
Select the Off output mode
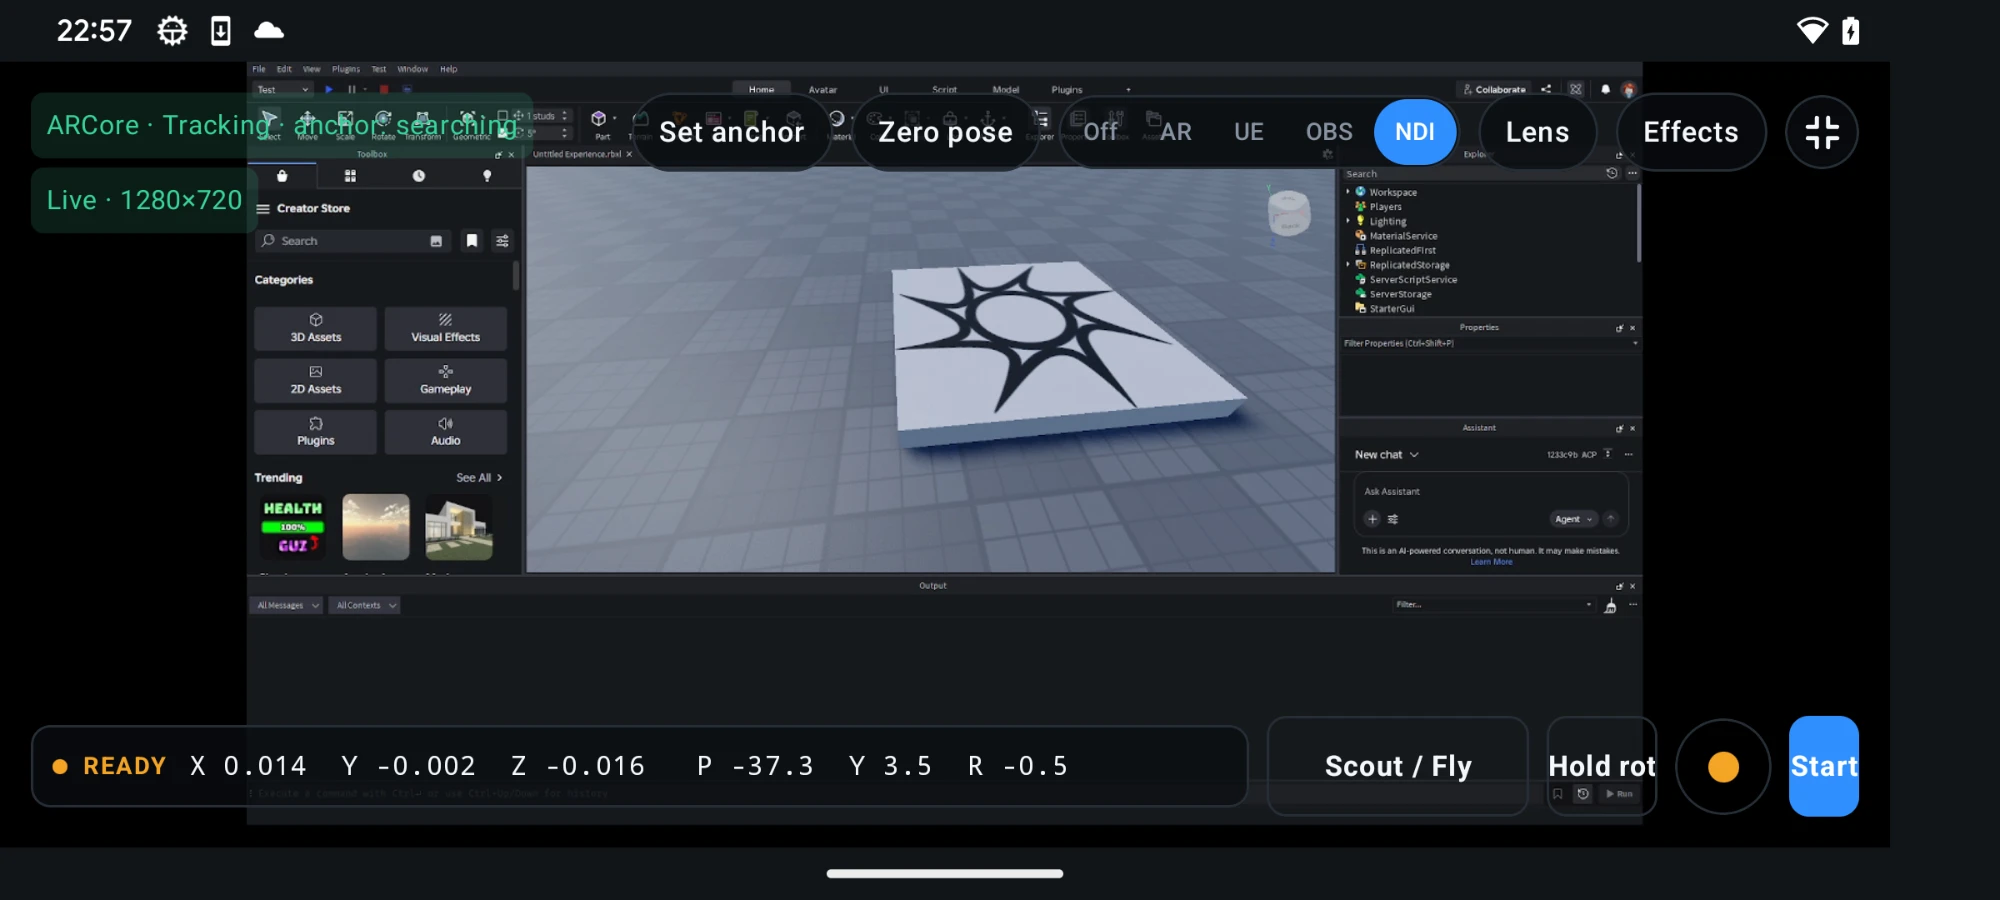[x=1100, y=132]
